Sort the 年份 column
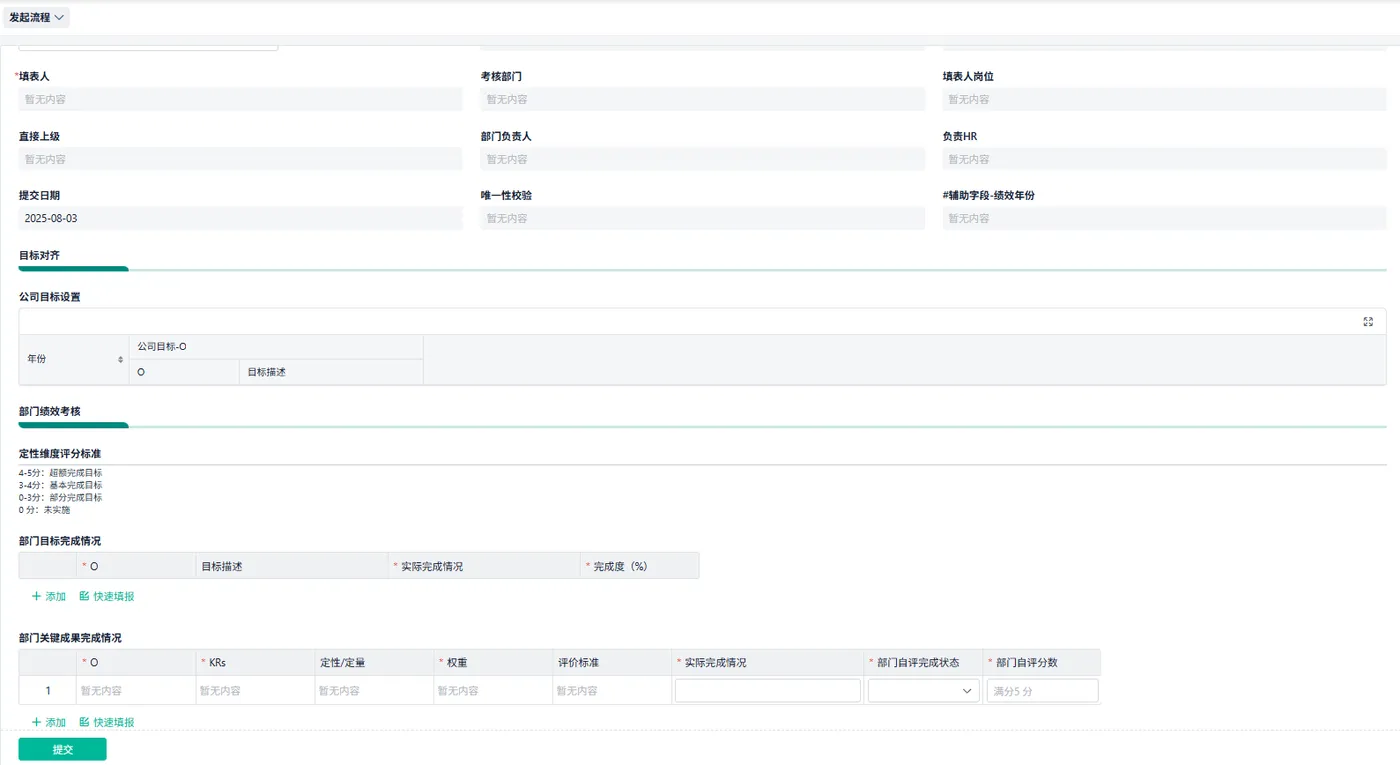The height and width of the screenshot is (765, 1400). [x=121, y=359]
